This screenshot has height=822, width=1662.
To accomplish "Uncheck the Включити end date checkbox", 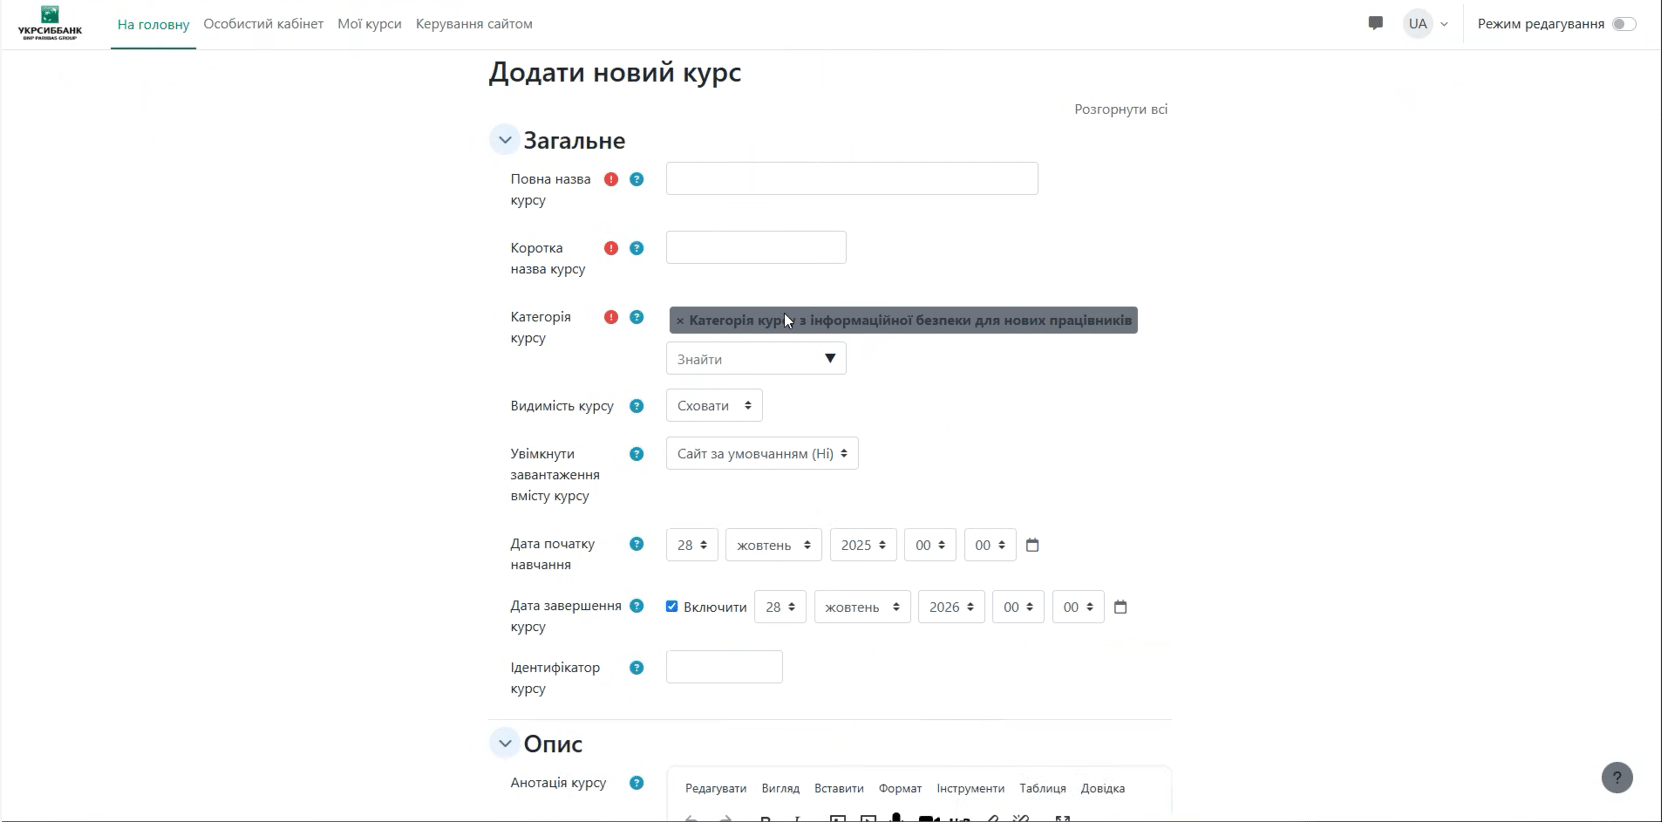I will click(672, 606).
